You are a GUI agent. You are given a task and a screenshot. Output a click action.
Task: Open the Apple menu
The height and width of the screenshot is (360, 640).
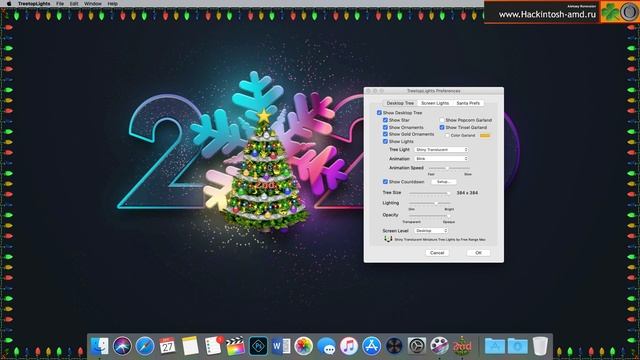point(9,3)
